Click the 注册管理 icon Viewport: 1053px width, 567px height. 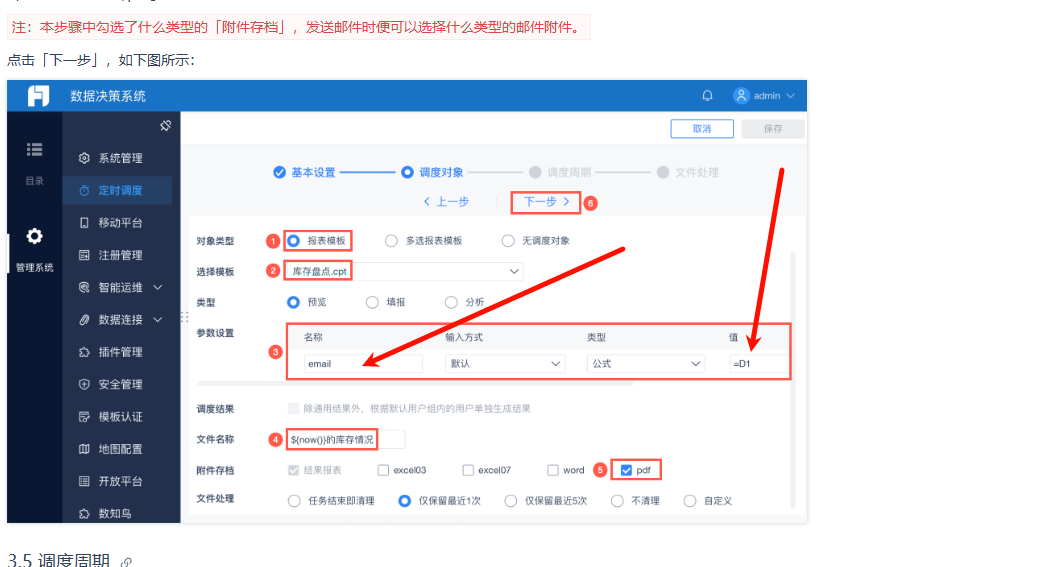(x=84, y=255)
